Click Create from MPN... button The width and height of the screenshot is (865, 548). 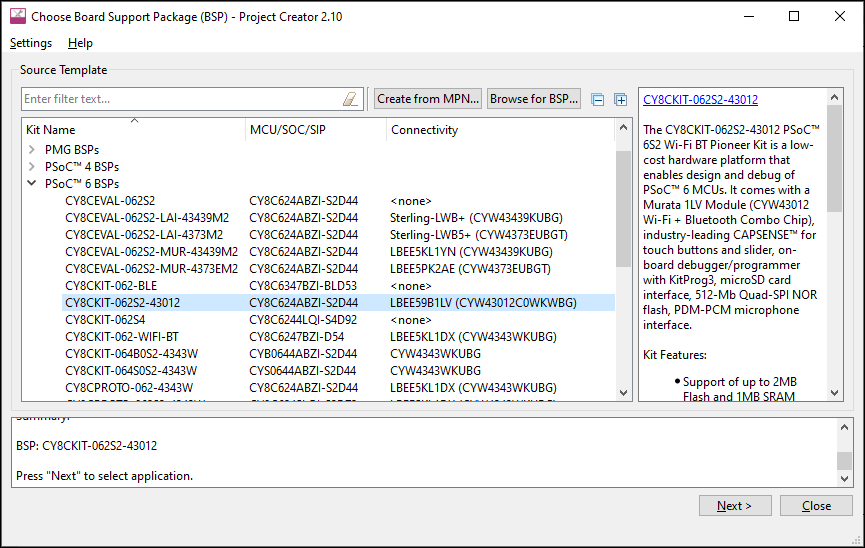pyautogui.click(x=428, y=99)
